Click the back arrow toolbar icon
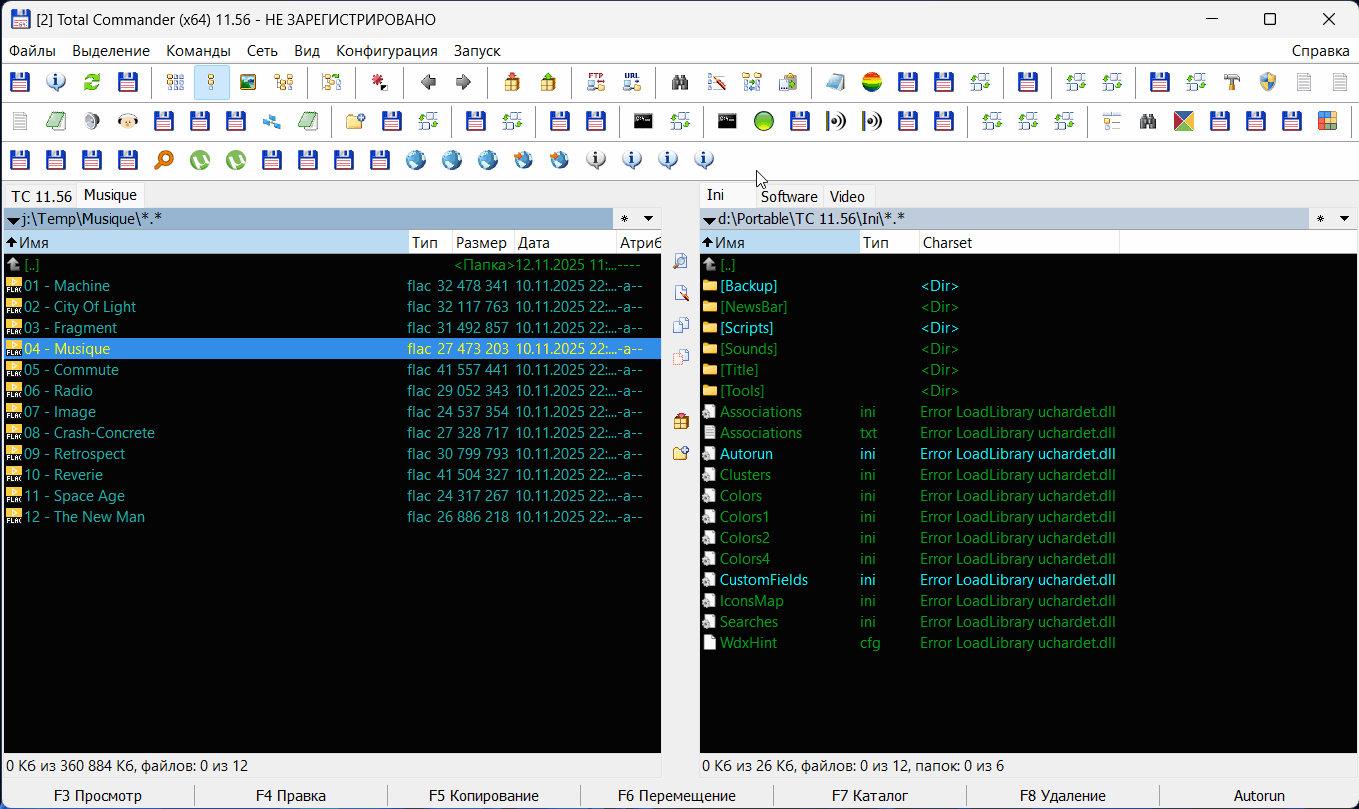1359x809 pixels. (428, 82)
